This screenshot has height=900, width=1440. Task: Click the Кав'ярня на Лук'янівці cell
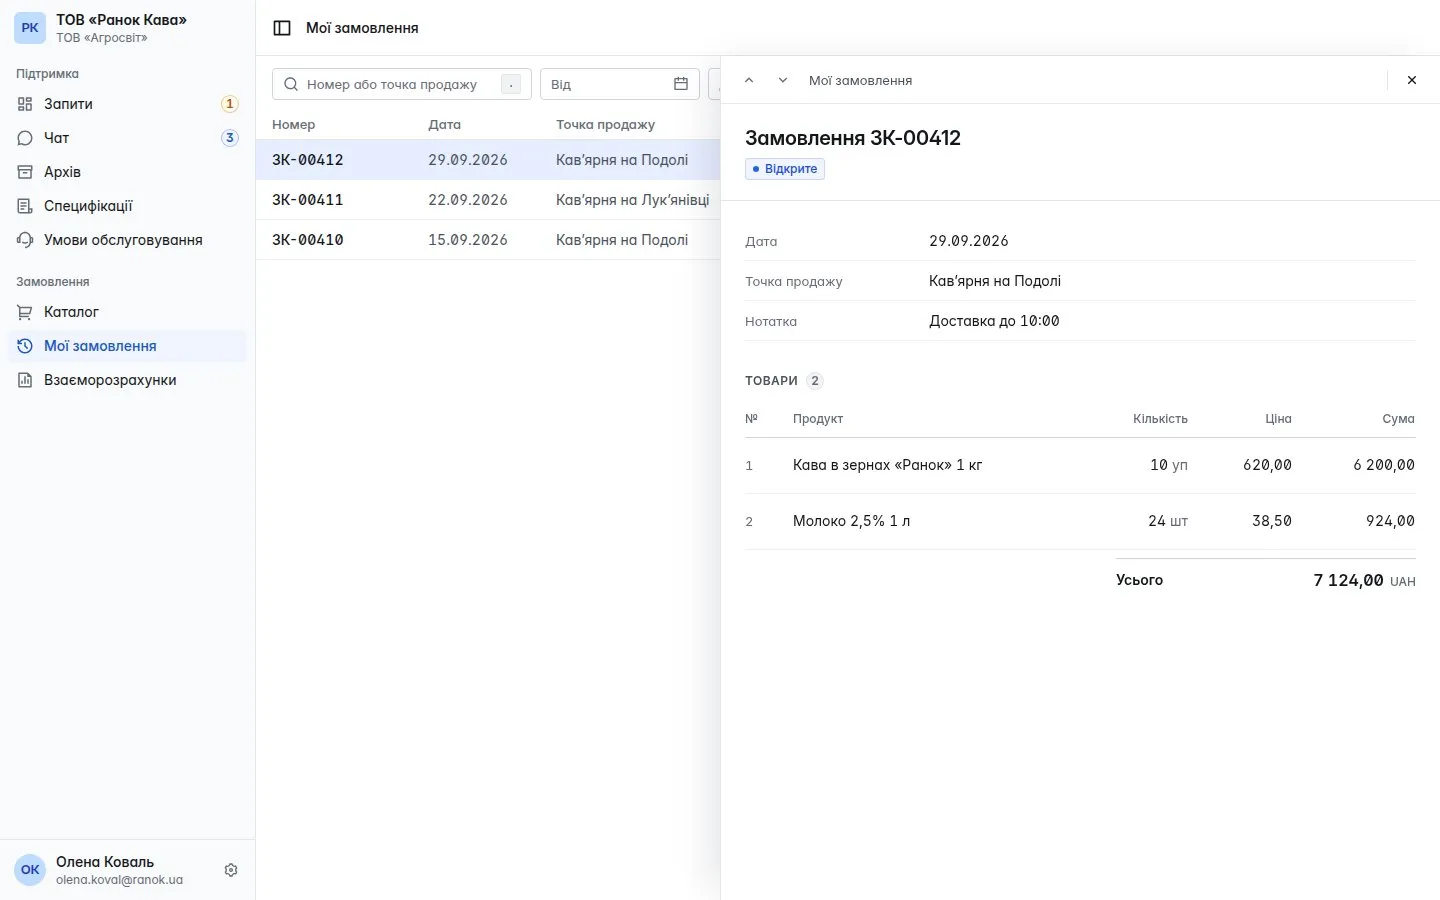tap(632, 200)
